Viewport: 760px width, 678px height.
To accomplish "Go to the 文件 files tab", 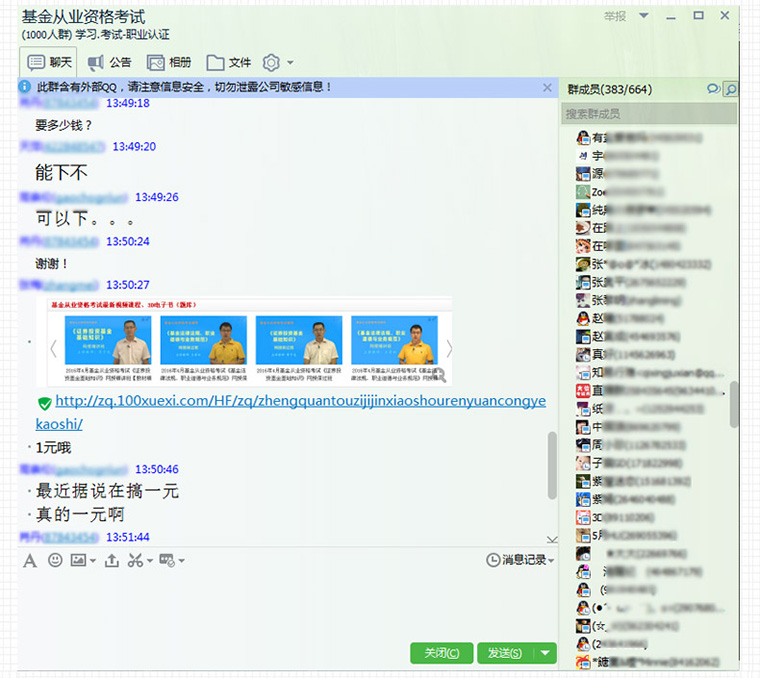I will coord(229,62).
